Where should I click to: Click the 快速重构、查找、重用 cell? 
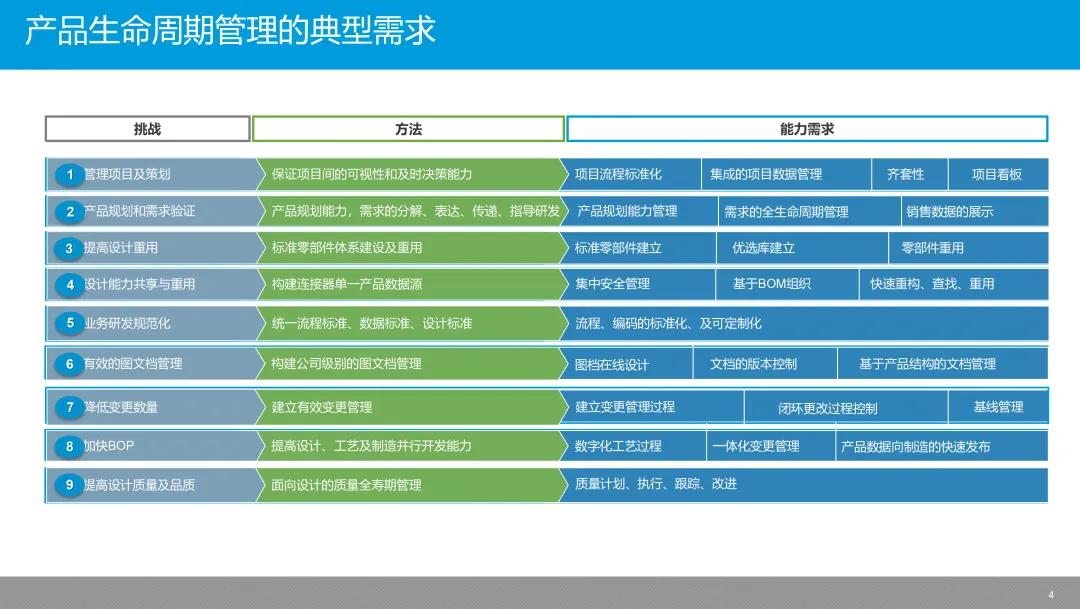955,284
